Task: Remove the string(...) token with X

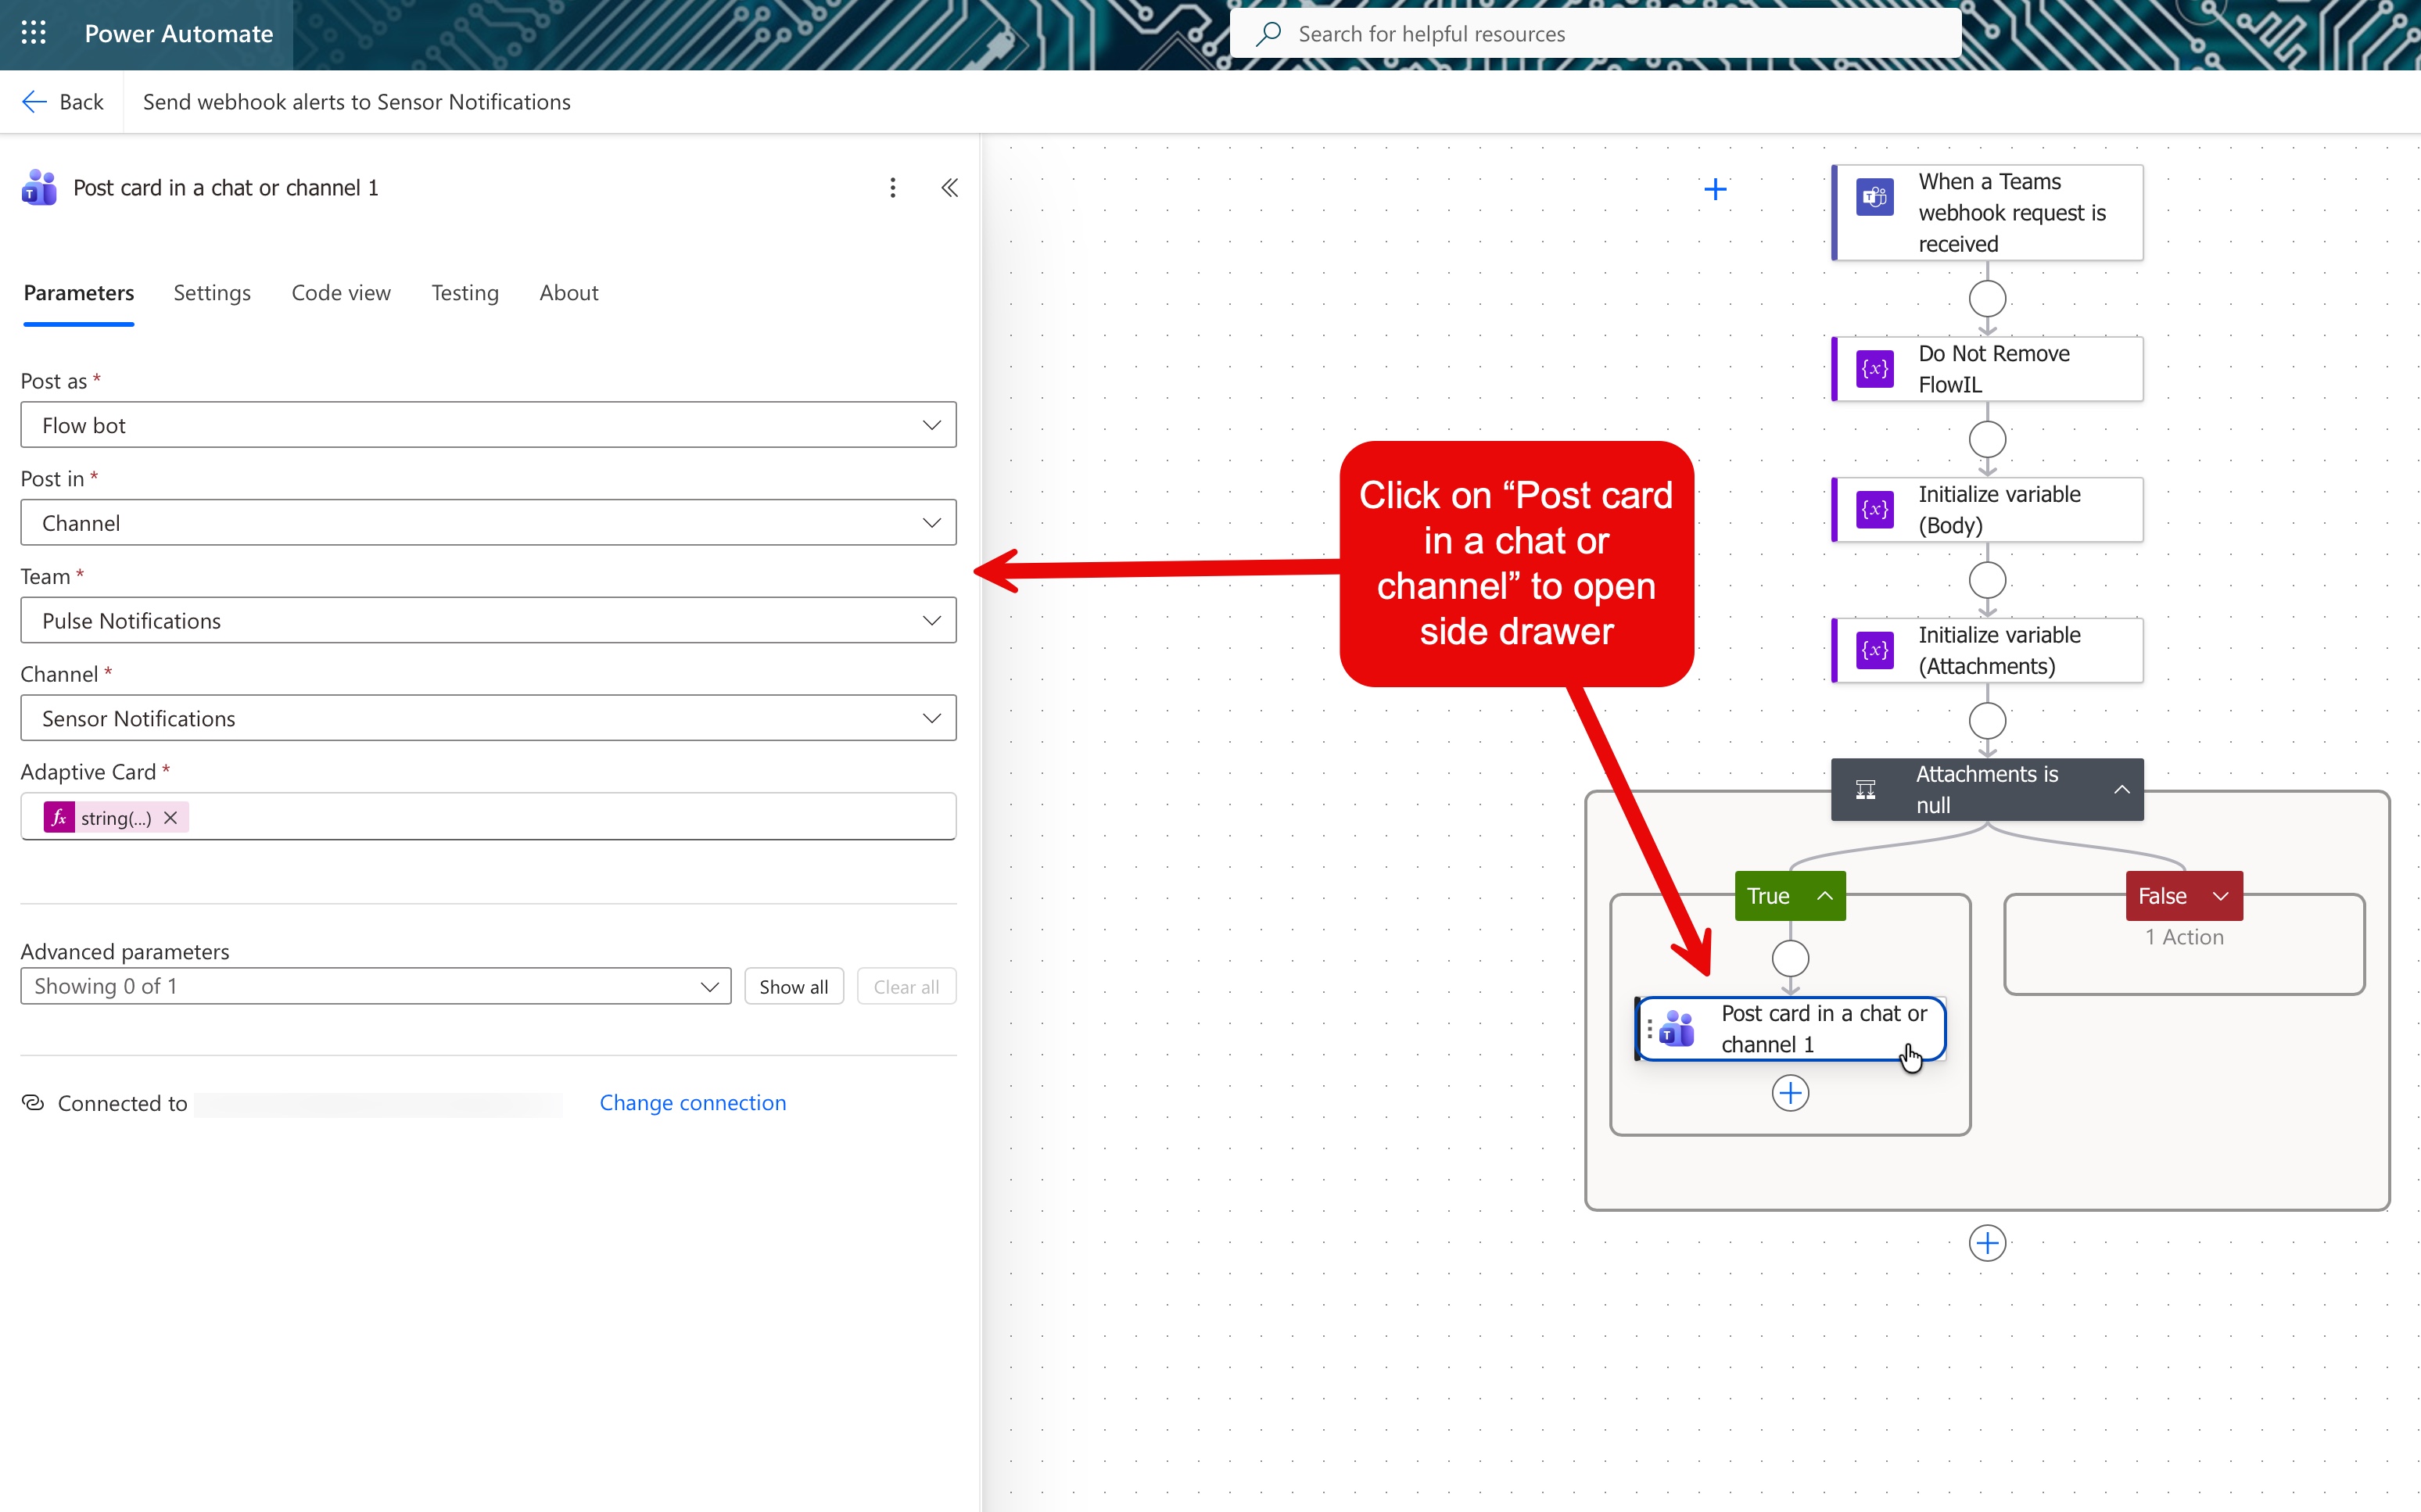Action: 171,817
